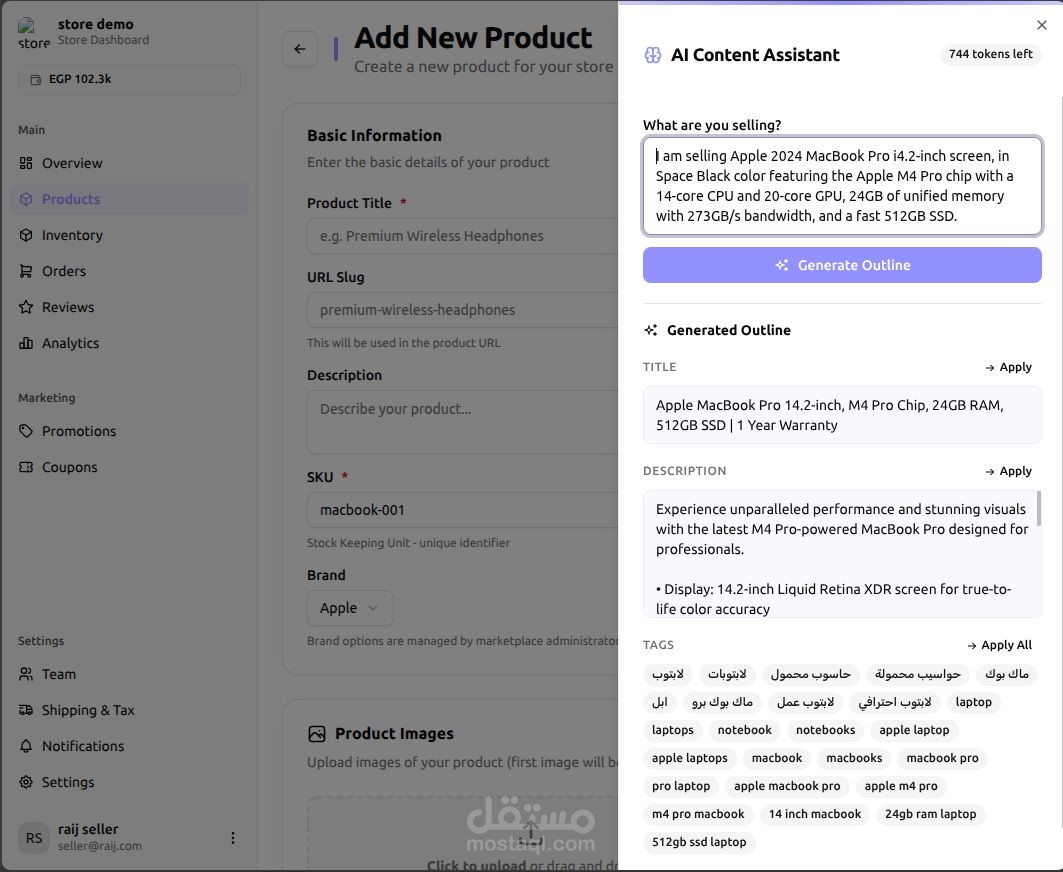Click the Settings gear icon
Screen dimensions: 1063x872
tap(26, 781)
